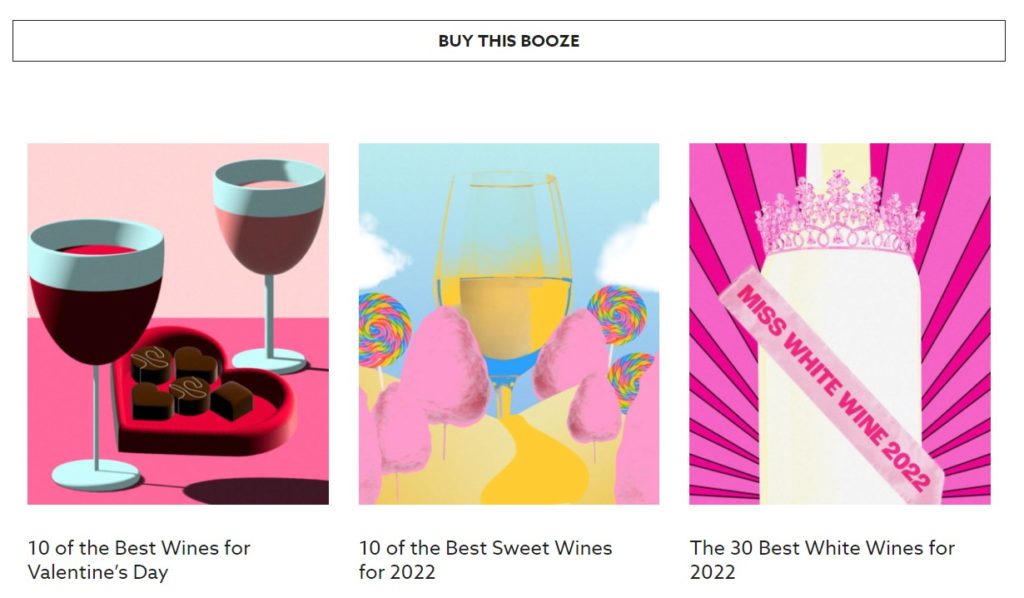Open the Valentine's Day wines article image
The image size is (1024, 598).
coord(178,324)
